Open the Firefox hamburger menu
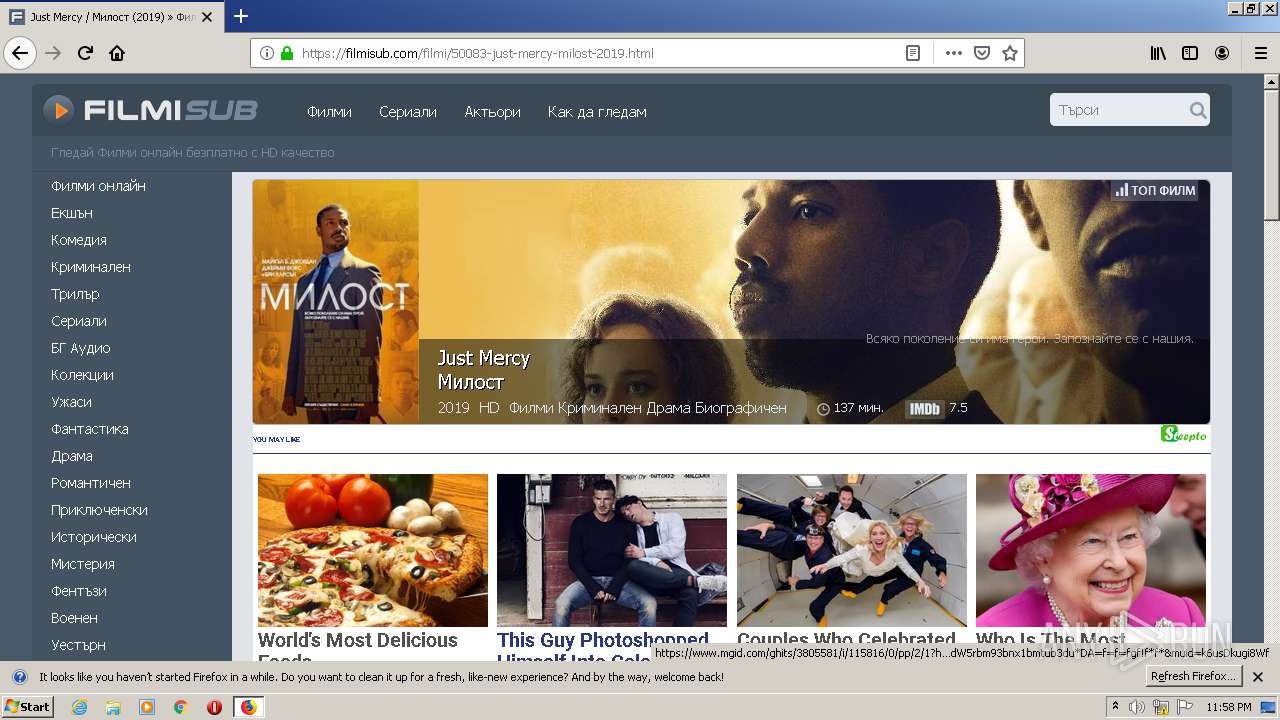This screenshot has width=1280, height=720. pyautogui.click(x=1261, y=53)
